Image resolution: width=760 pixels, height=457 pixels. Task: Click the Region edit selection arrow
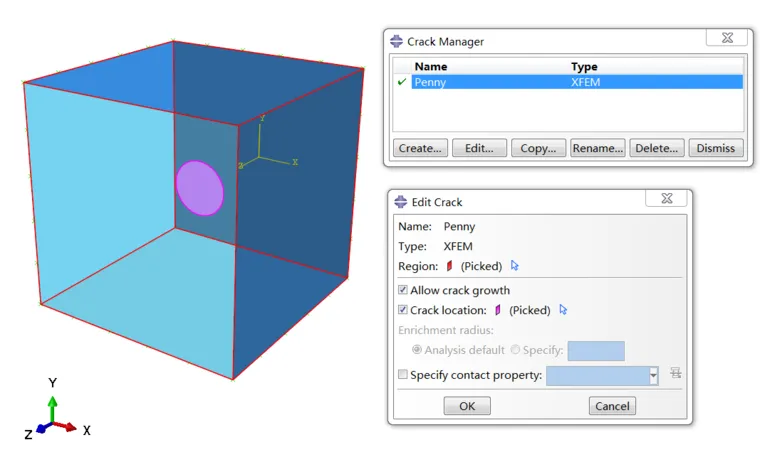pyautogui.click(x=515, y=266)
